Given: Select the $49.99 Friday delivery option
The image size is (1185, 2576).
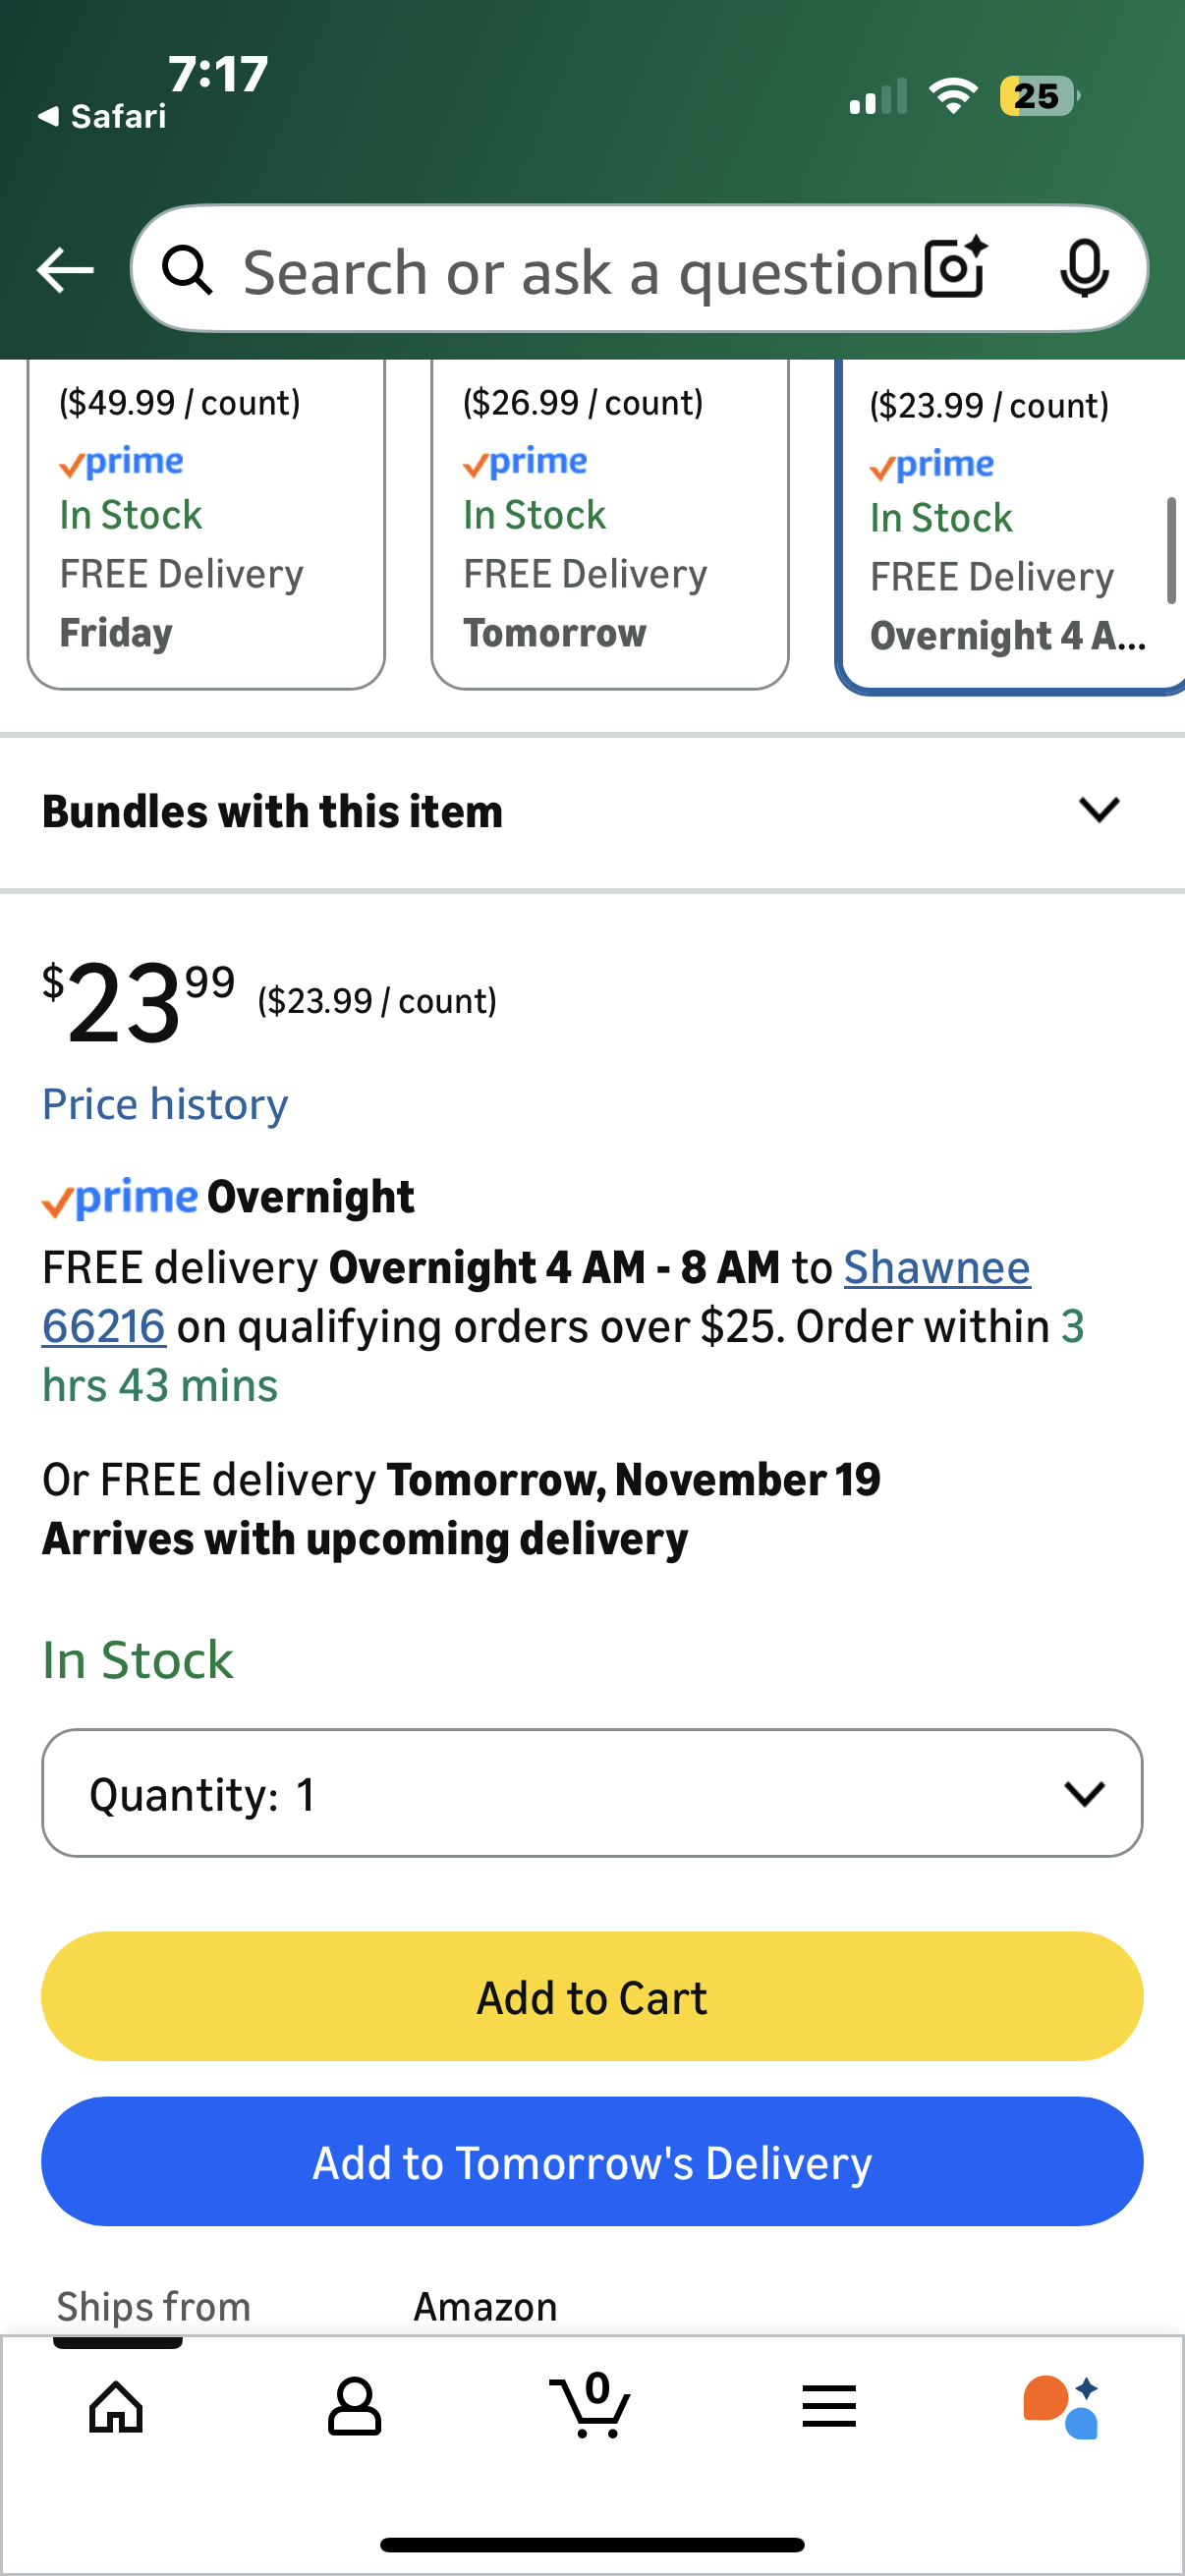Looking at the screenshot, I should [x=206, y=520].
